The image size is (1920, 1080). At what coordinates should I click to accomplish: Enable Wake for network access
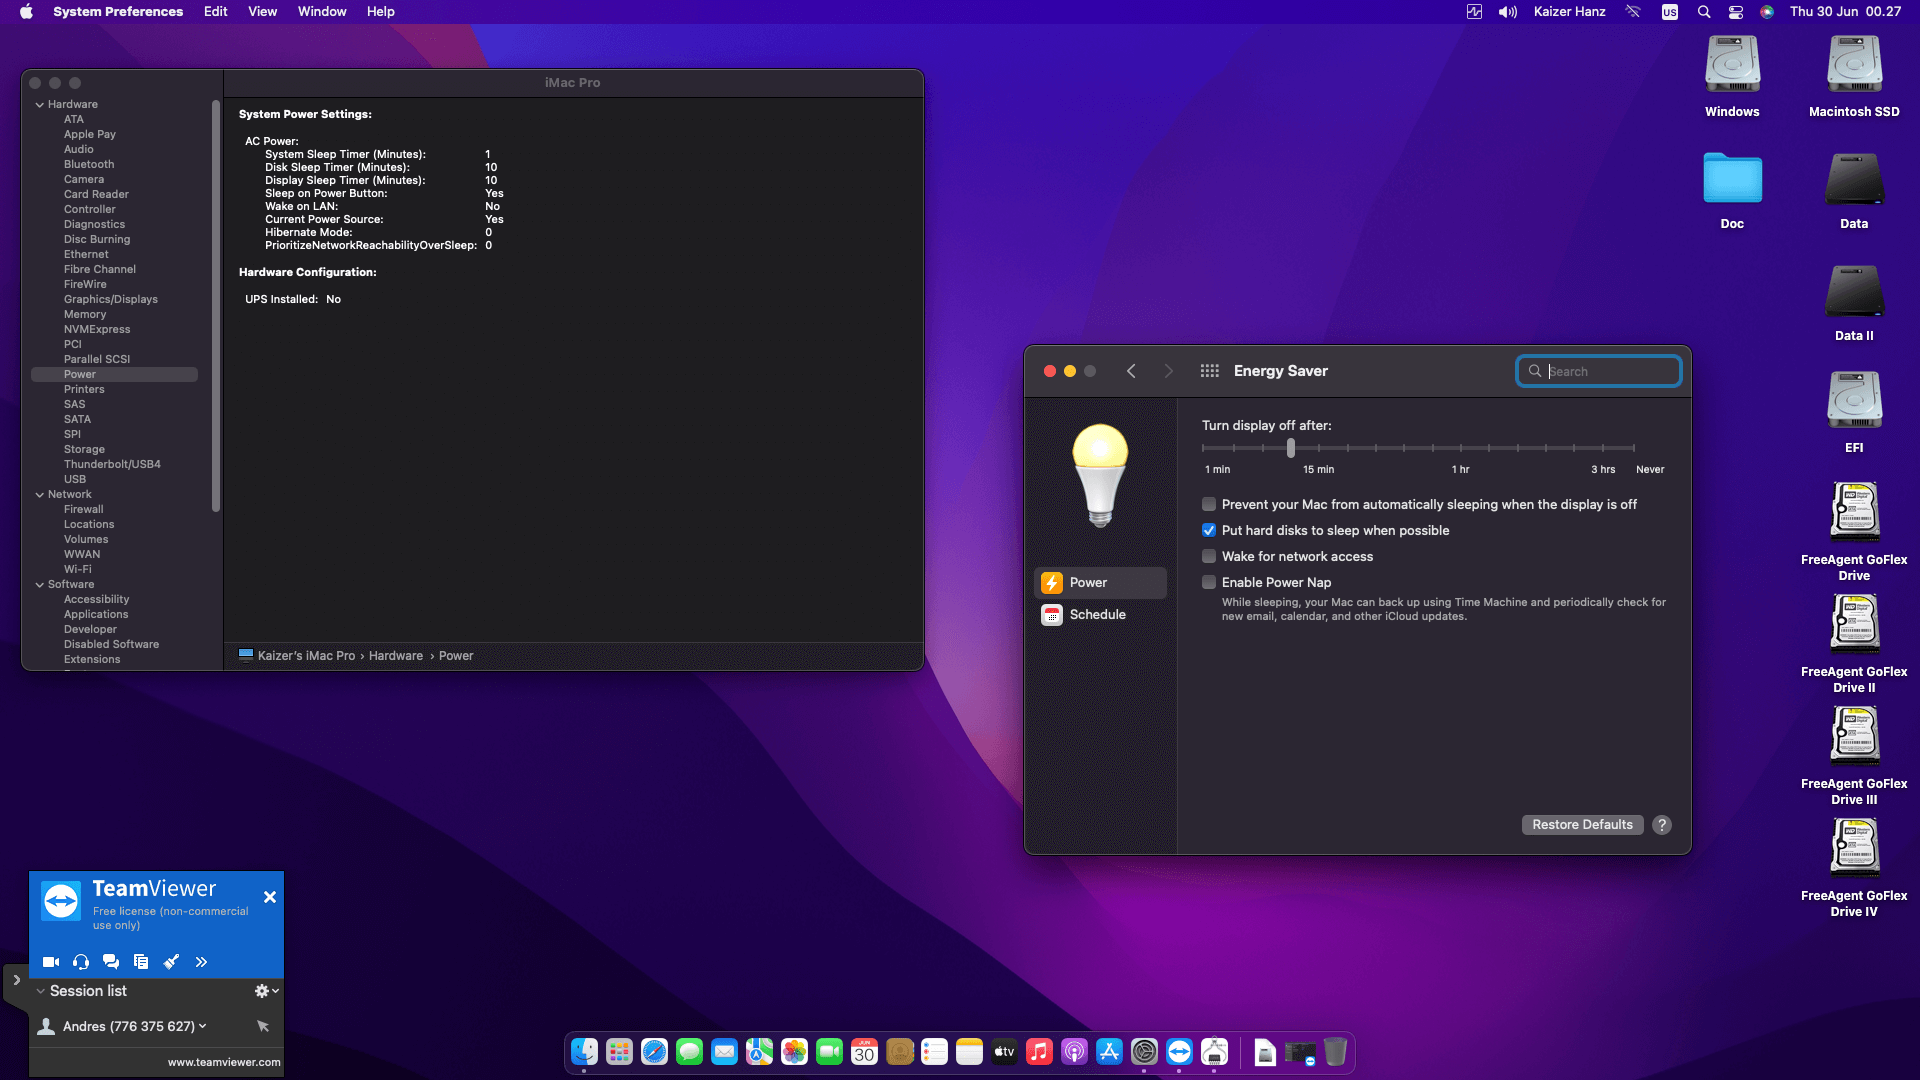point(1209,557)
